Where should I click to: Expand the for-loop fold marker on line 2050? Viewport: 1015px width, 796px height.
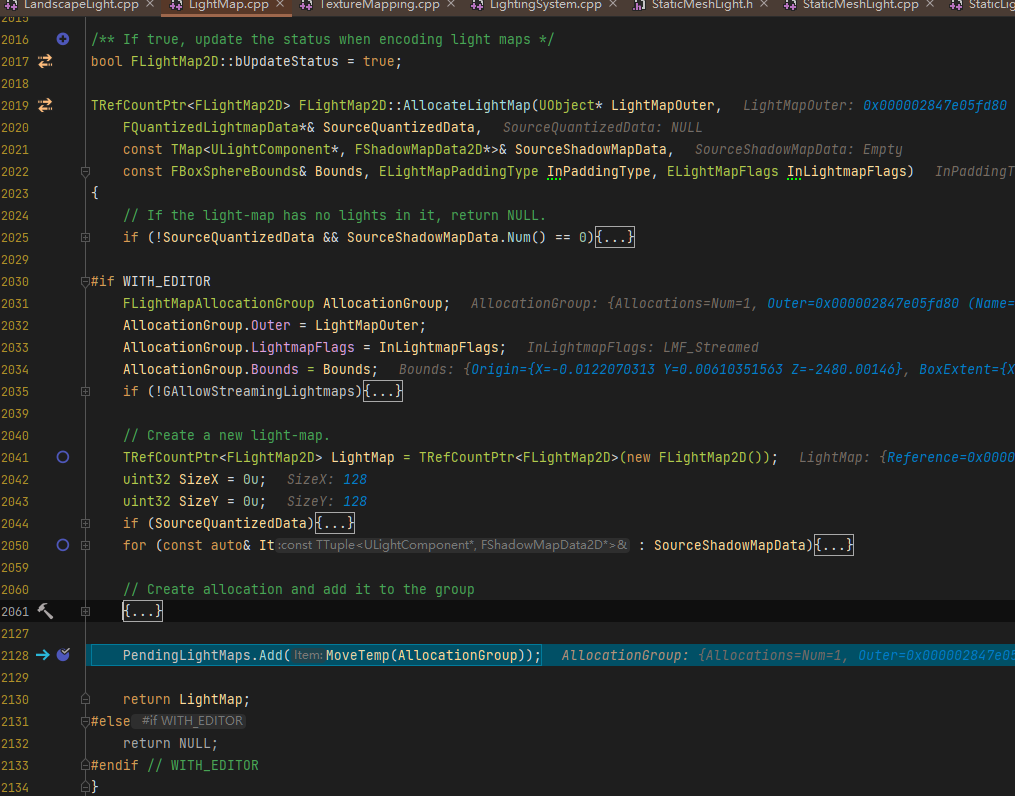pos(85,546)
